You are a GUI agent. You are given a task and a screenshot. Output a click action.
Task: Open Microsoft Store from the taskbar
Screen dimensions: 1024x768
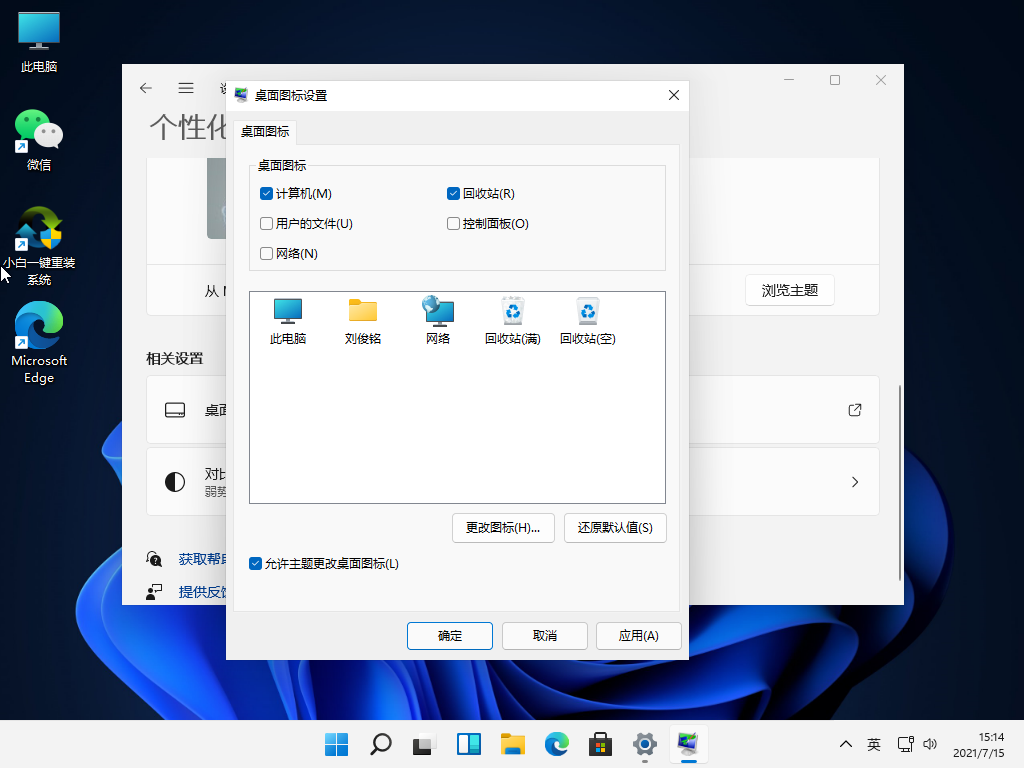click(x=599, y=744)
